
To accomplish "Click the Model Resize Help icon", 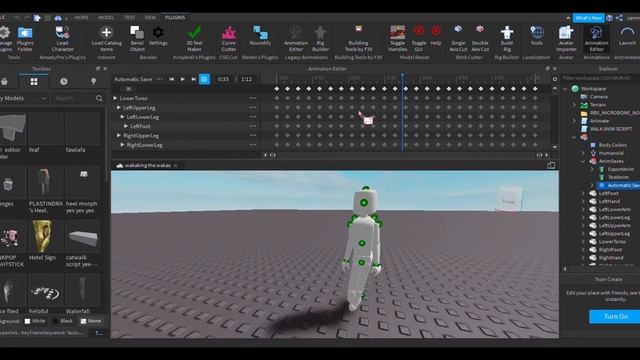I will (436, 31).
